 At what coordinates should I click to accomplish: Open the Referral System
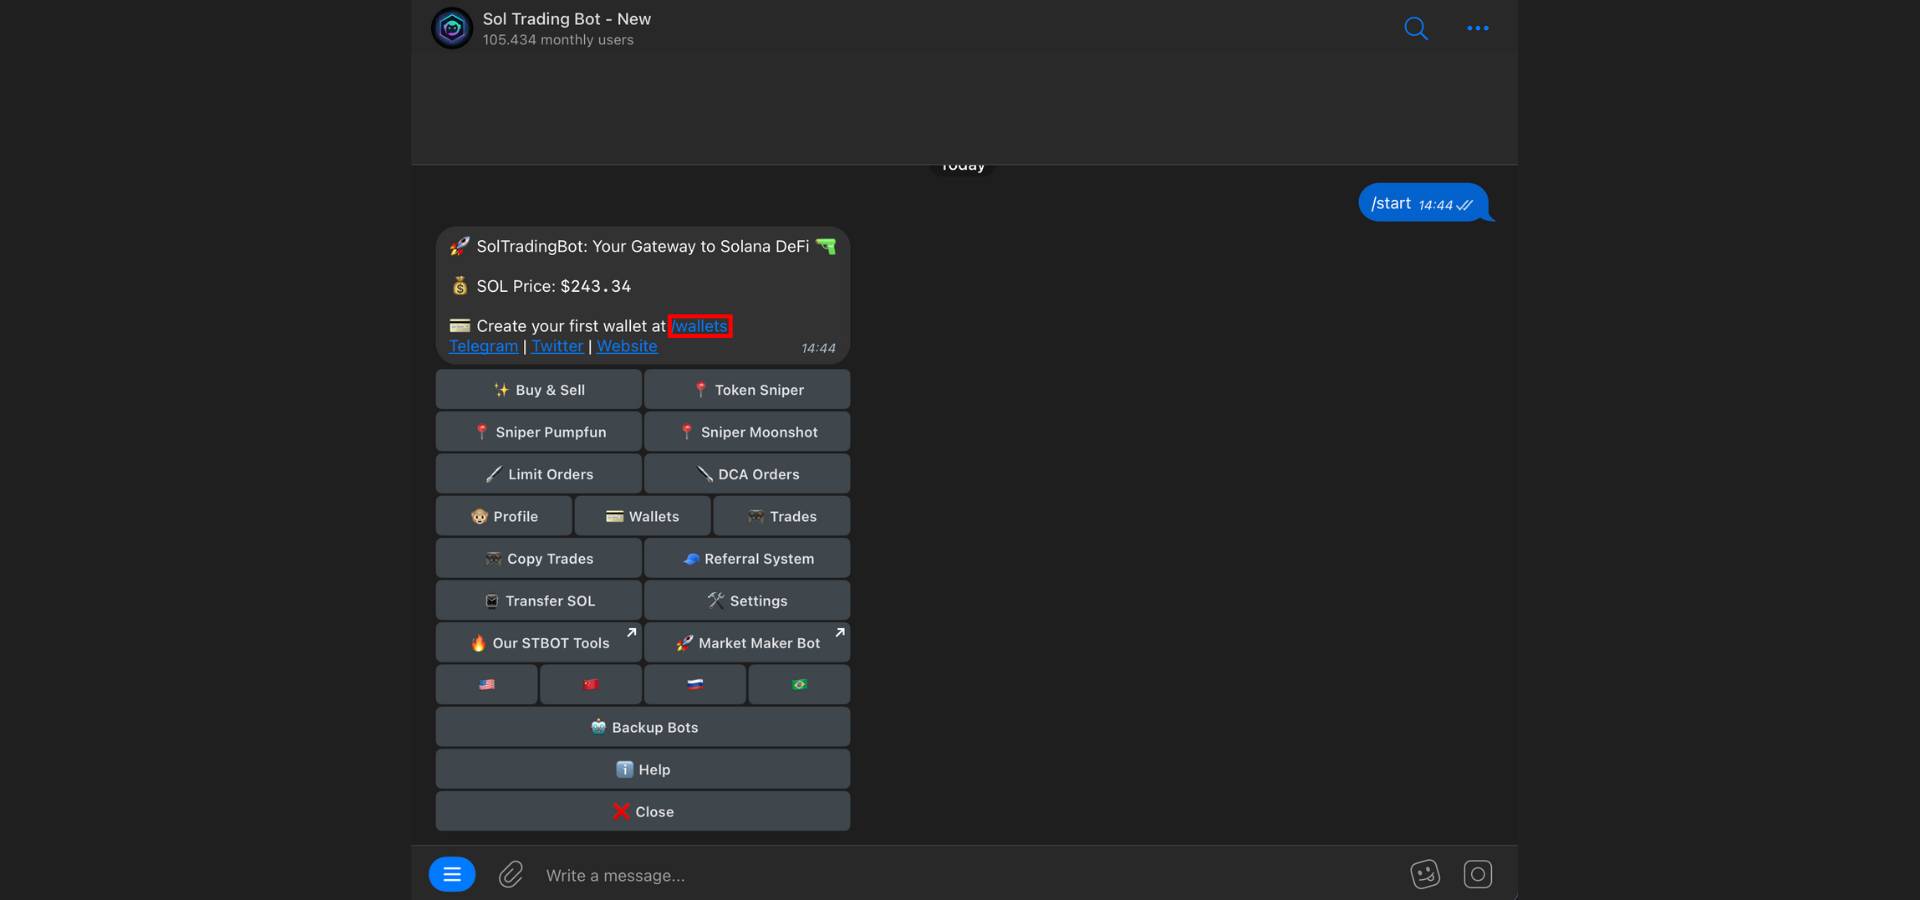[x=747, y=559]
